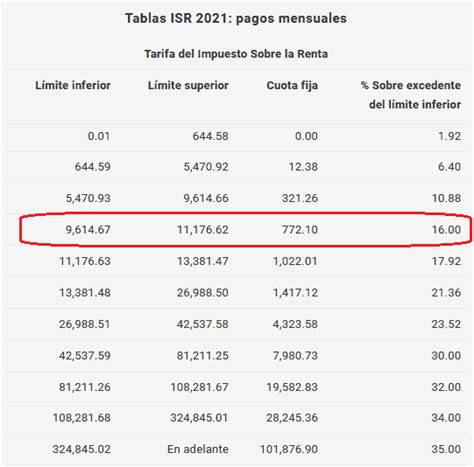Click the percentage cell 10.88
This screenshot has height=467, width=474.
(446, 198)
